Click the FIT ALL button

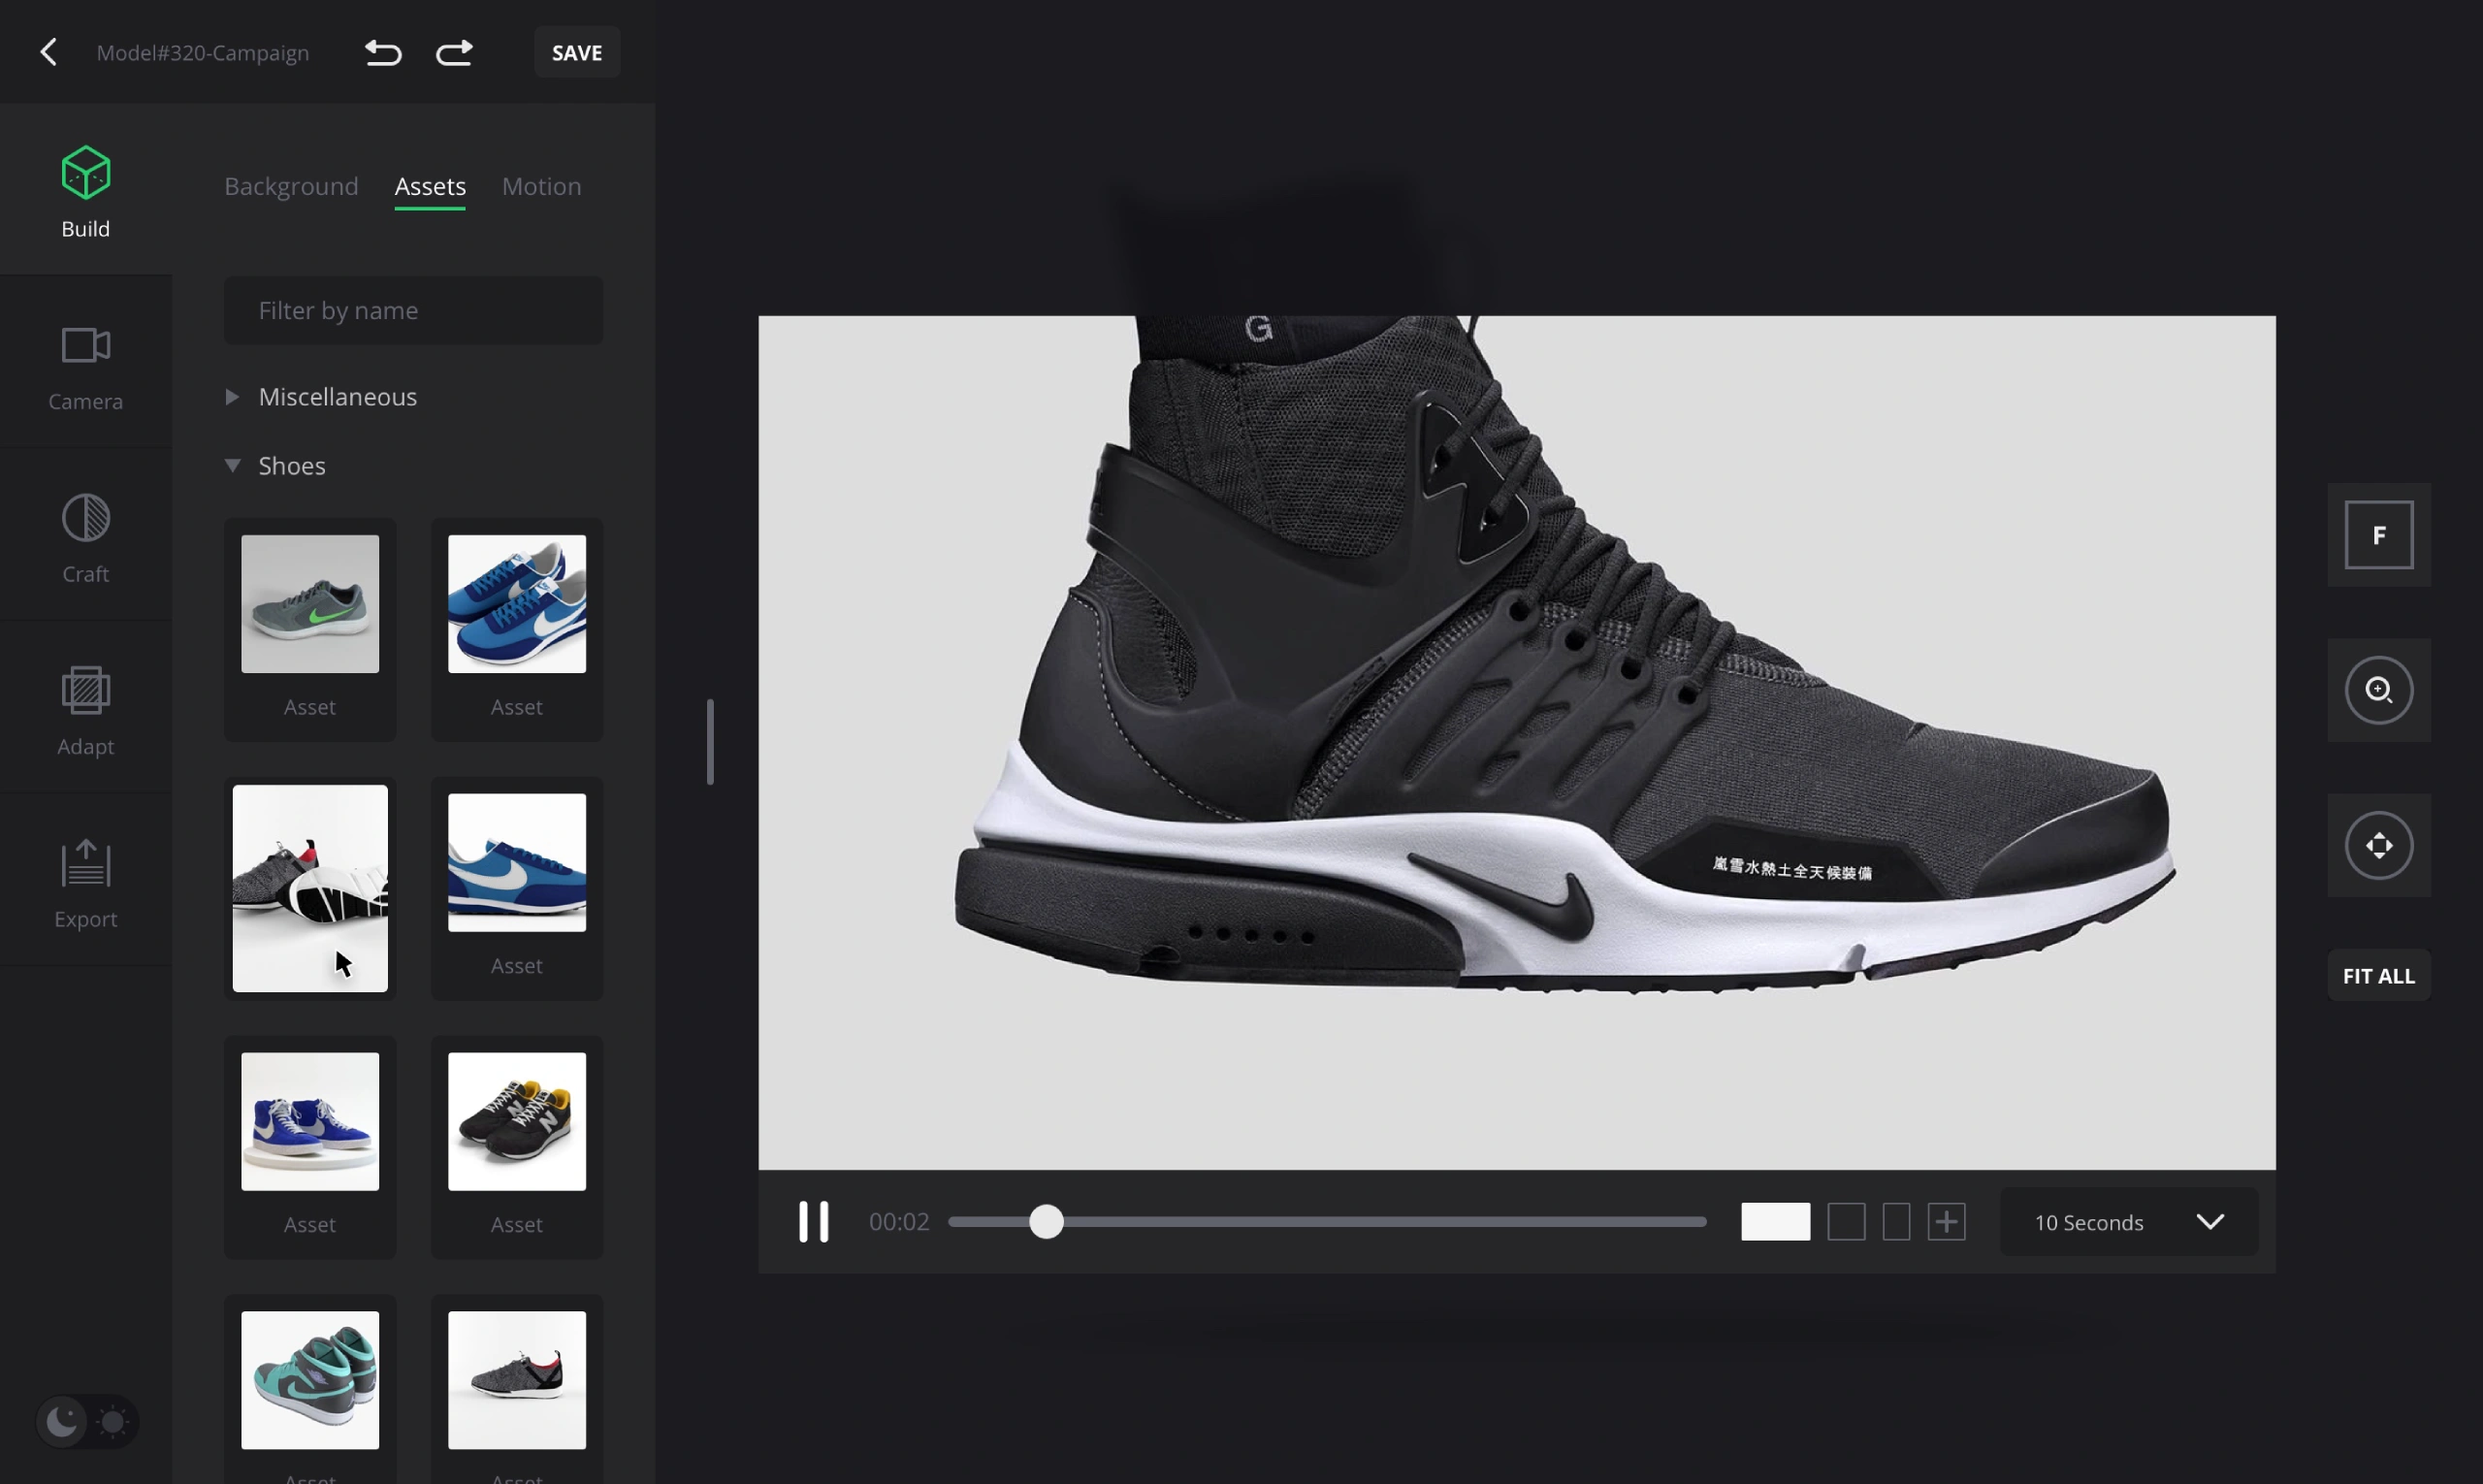point(2378,976)
